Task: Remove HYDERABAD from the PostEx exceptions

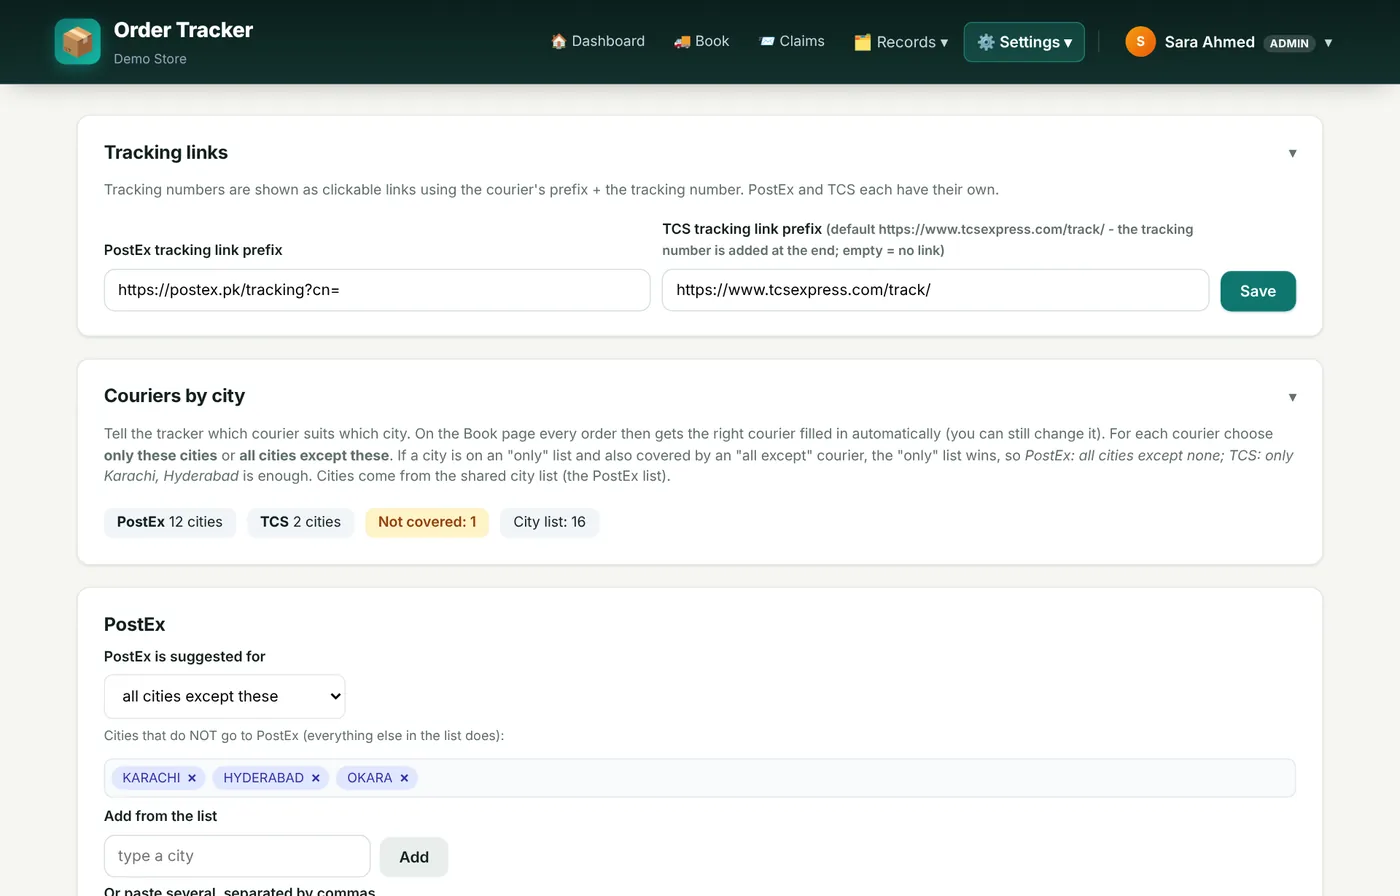Action: point(316,778)
